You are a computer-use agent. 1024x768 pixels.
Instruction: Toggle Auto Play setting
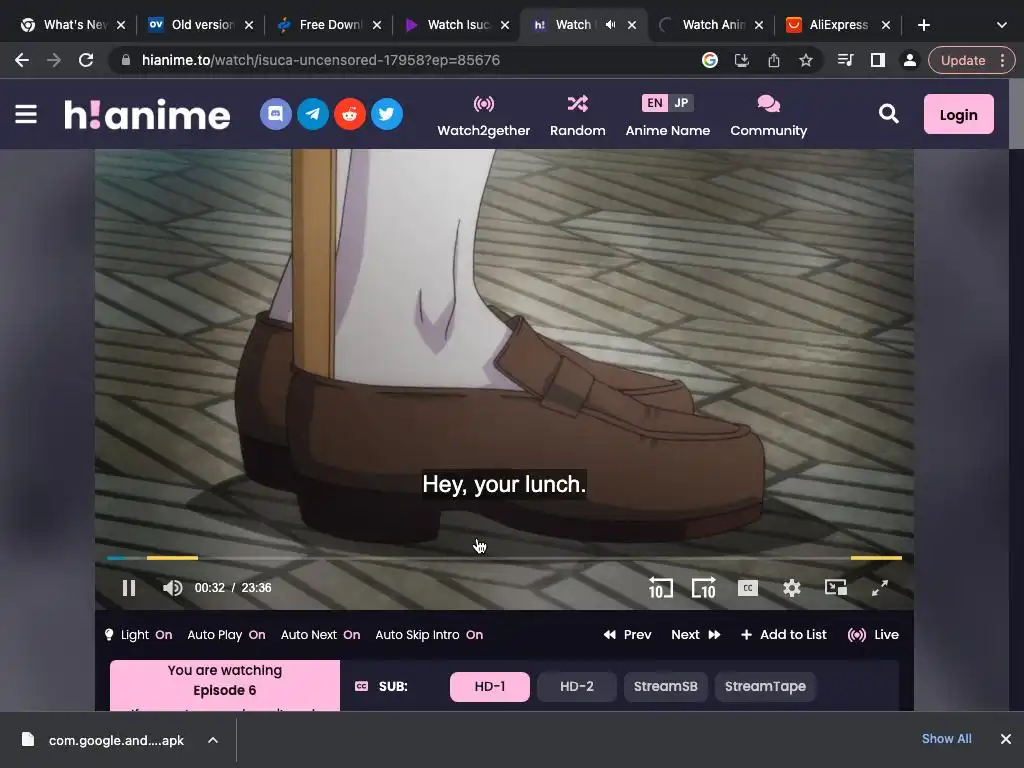coord(226,635)
